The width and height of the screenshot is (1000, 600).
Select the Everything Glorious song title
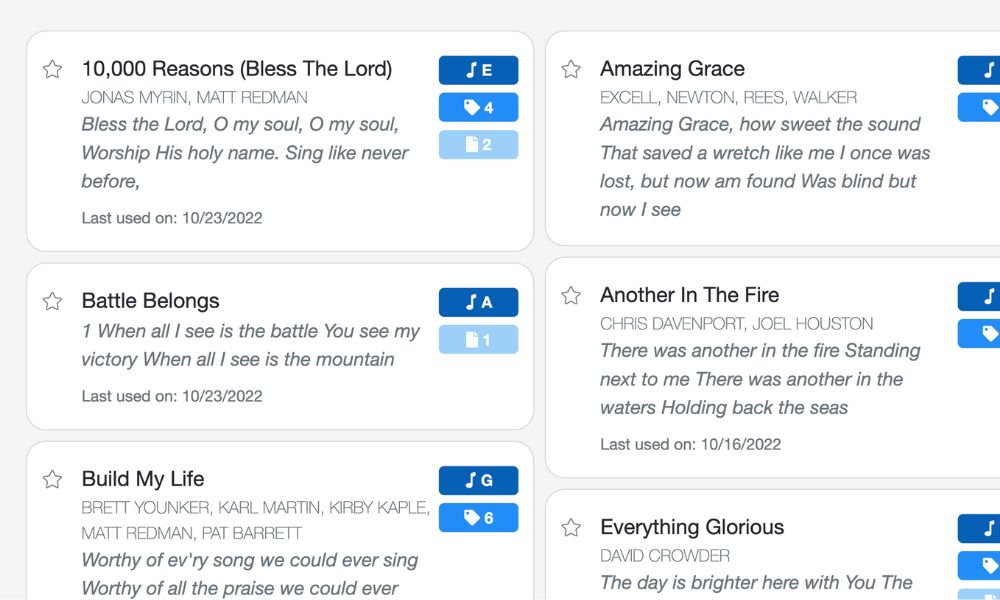691,527
